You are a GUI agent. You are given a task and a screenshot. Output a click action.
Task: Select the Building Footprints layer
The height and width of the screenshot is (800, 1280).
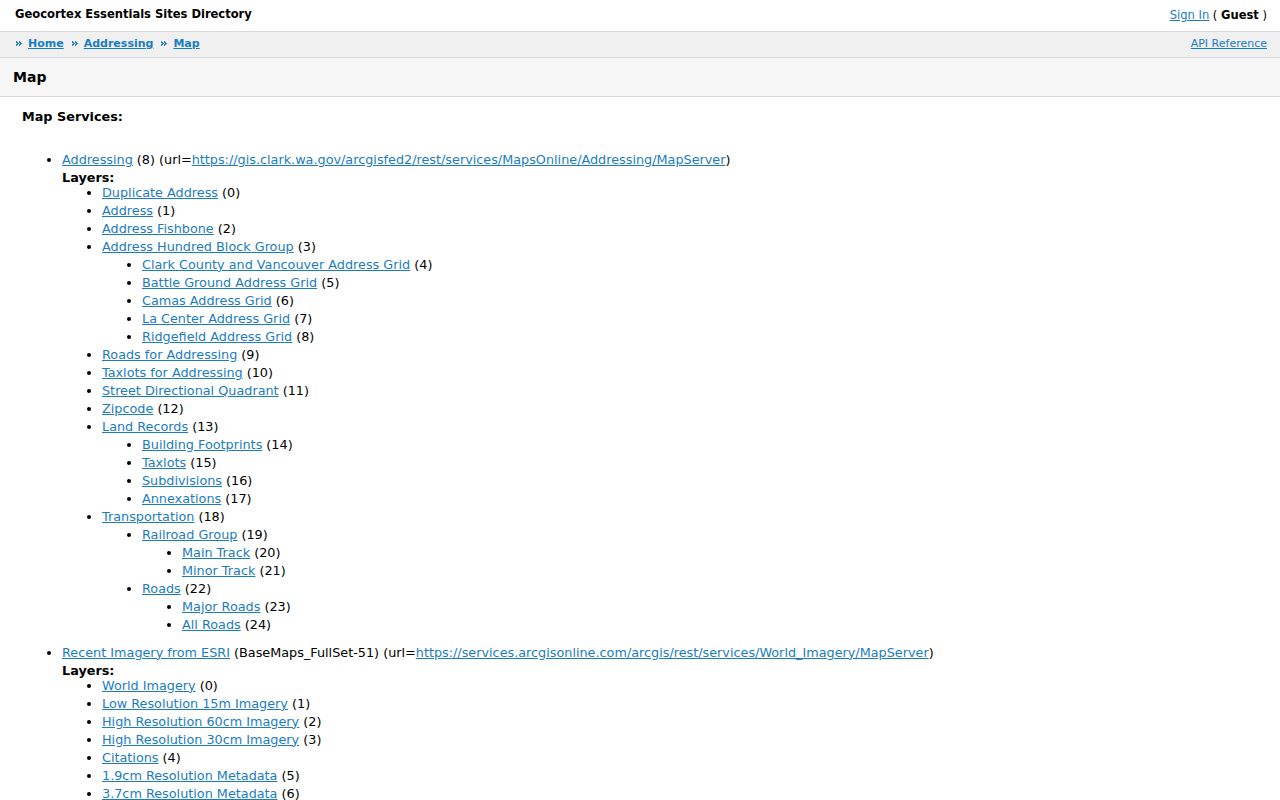tap(202, 445)
